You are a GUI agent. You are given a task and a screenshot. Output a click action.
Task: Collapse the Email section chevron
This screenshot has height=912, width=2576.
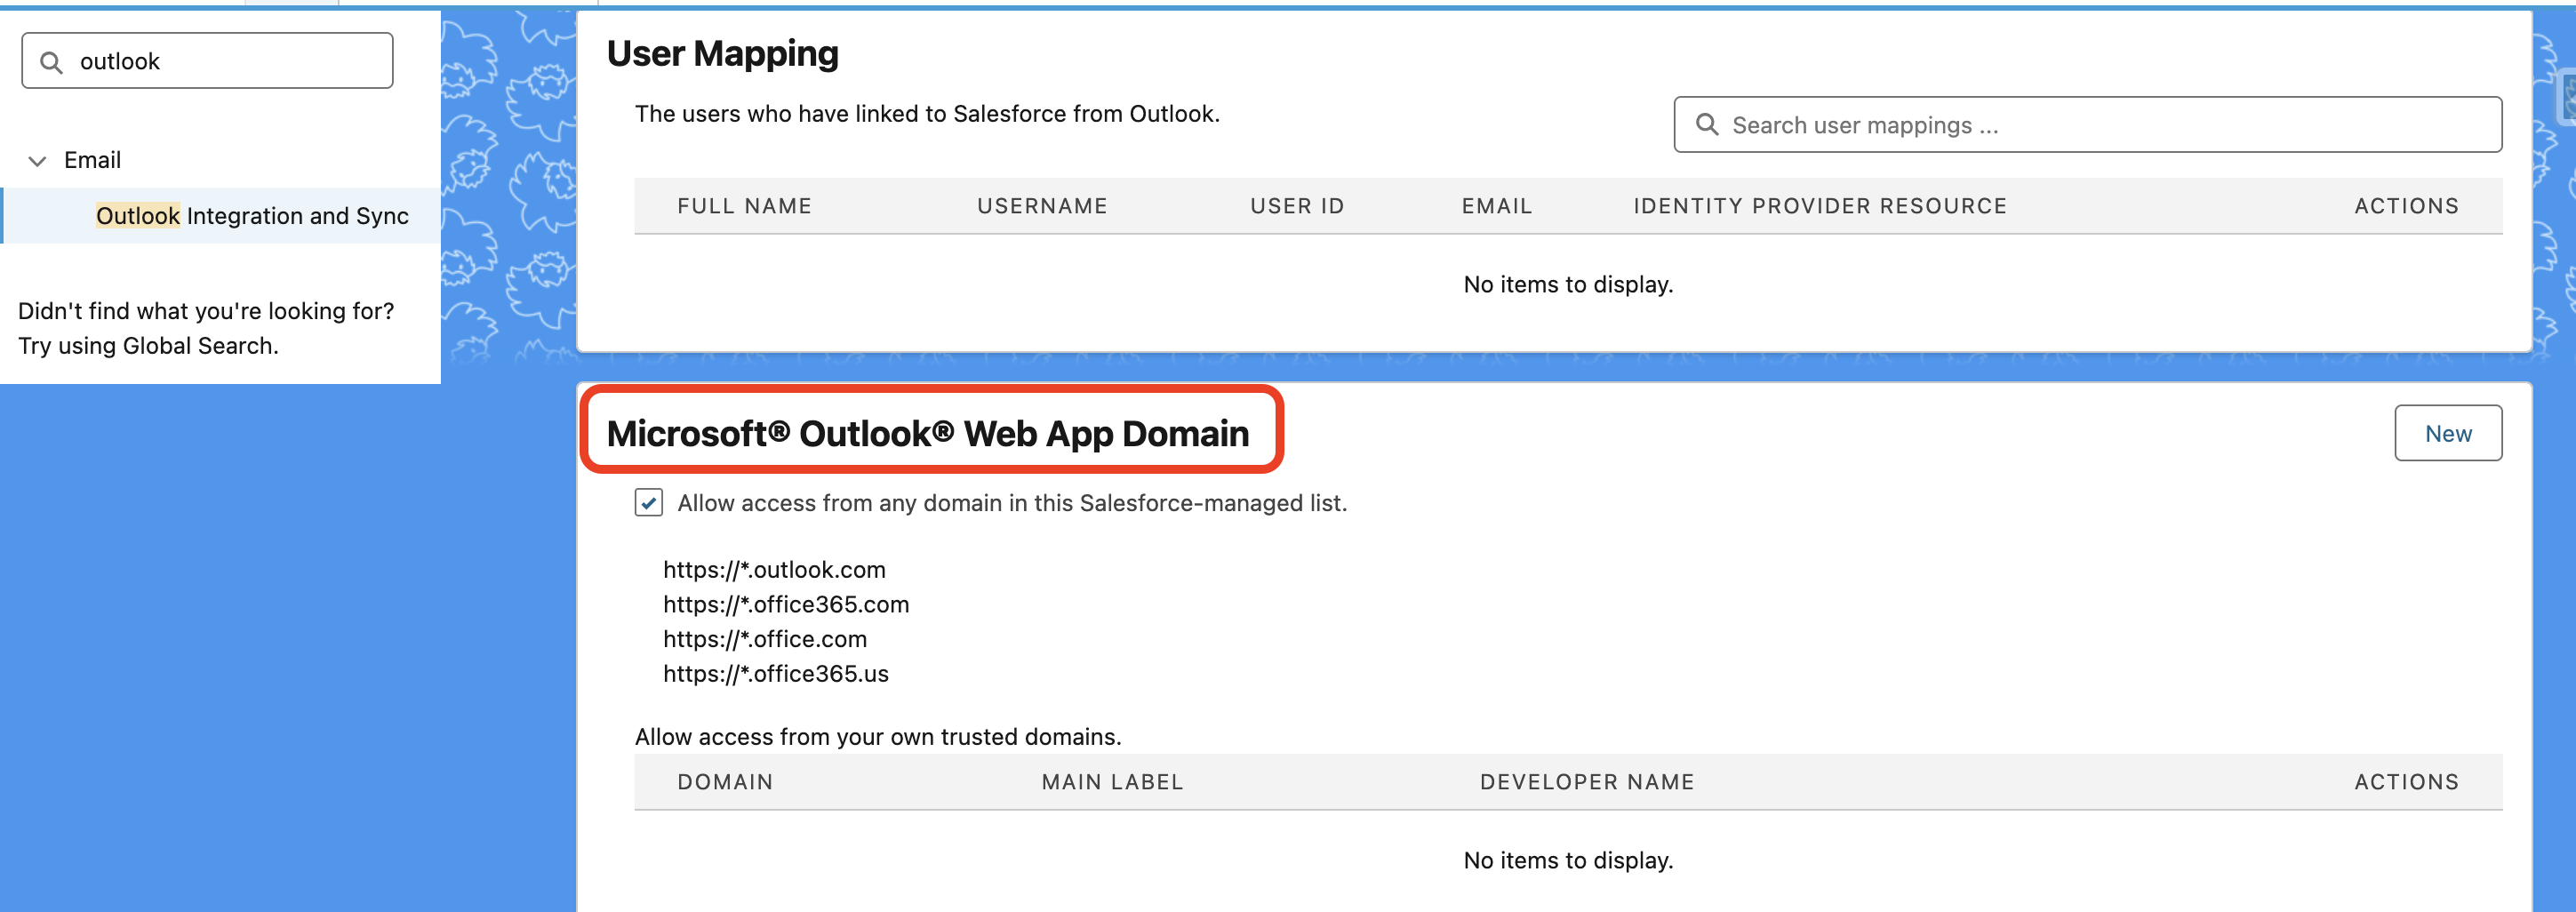tap(38, 161)
